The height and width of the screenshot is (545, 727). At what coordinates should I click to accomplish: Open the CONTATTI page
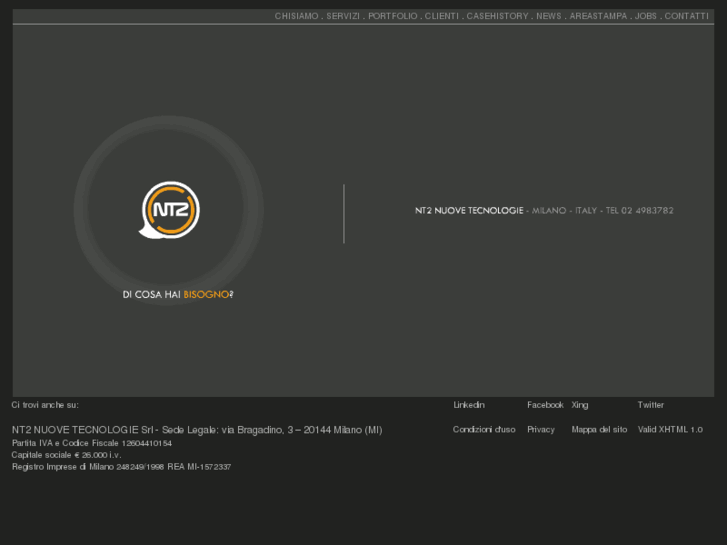click(687, 16)
